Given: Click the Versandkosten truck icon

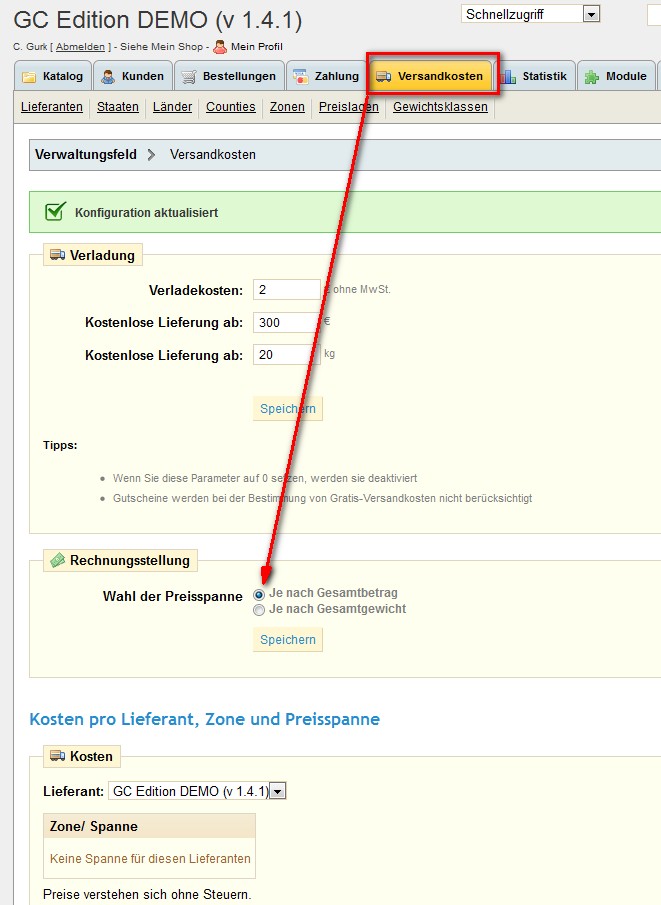Looking at the screenshot, I should (x=383, y=77).
